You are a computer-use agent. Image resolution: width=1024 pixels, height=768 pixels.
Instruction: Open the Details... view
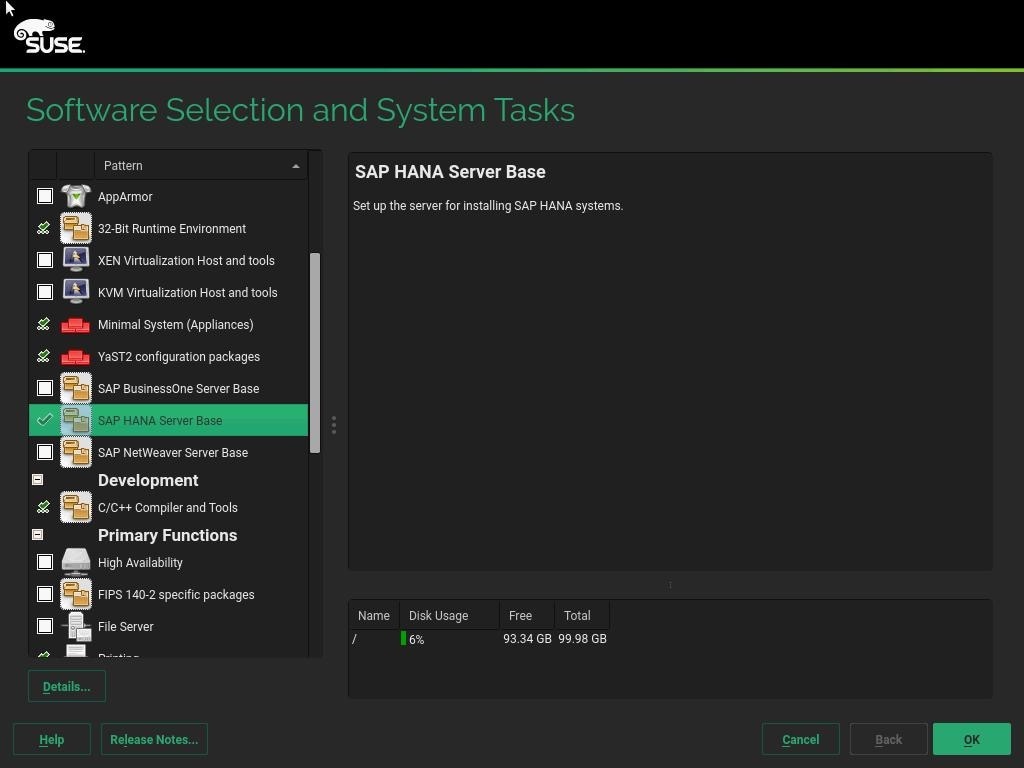click(67, 686)
